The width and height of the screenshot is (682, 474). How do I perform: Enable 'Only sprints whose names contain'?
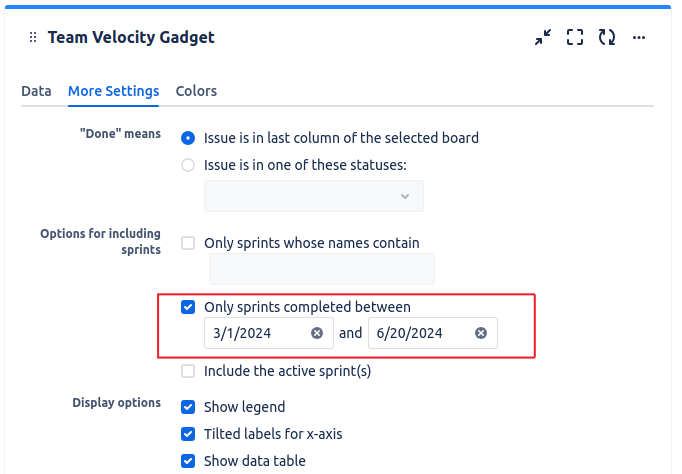[188, 243]
